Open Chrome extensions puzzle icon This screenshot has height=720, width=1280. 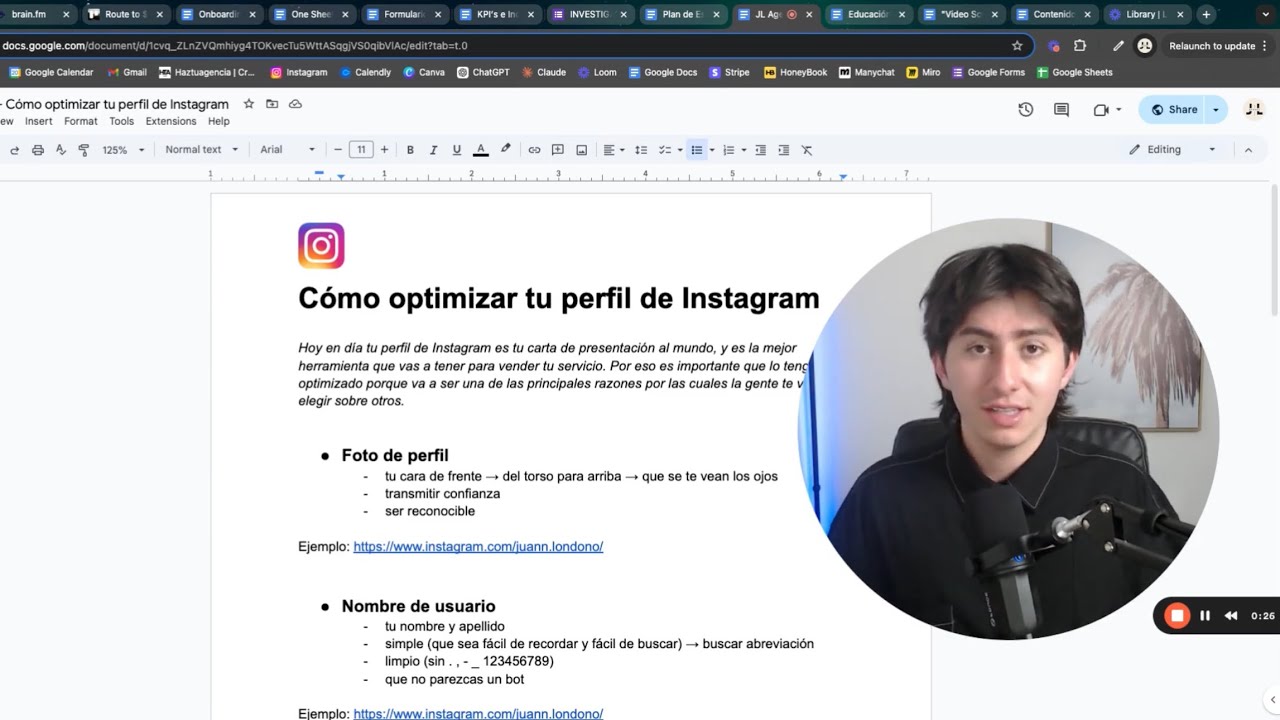(1080, 46)
